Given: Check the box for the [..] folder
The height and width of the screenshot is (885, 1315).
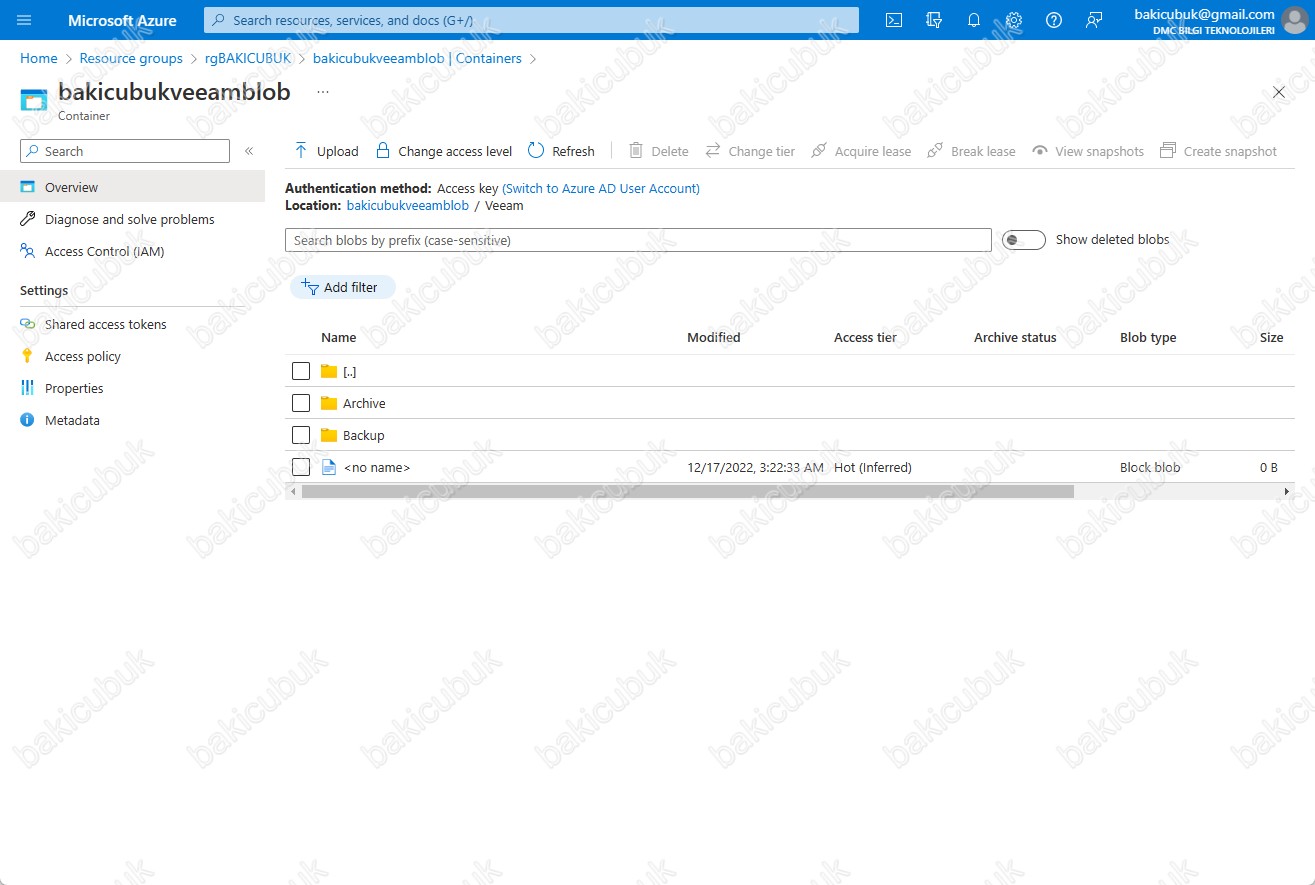Looking at the screenshot, I should pyautogui.click(x=301, y=371).
